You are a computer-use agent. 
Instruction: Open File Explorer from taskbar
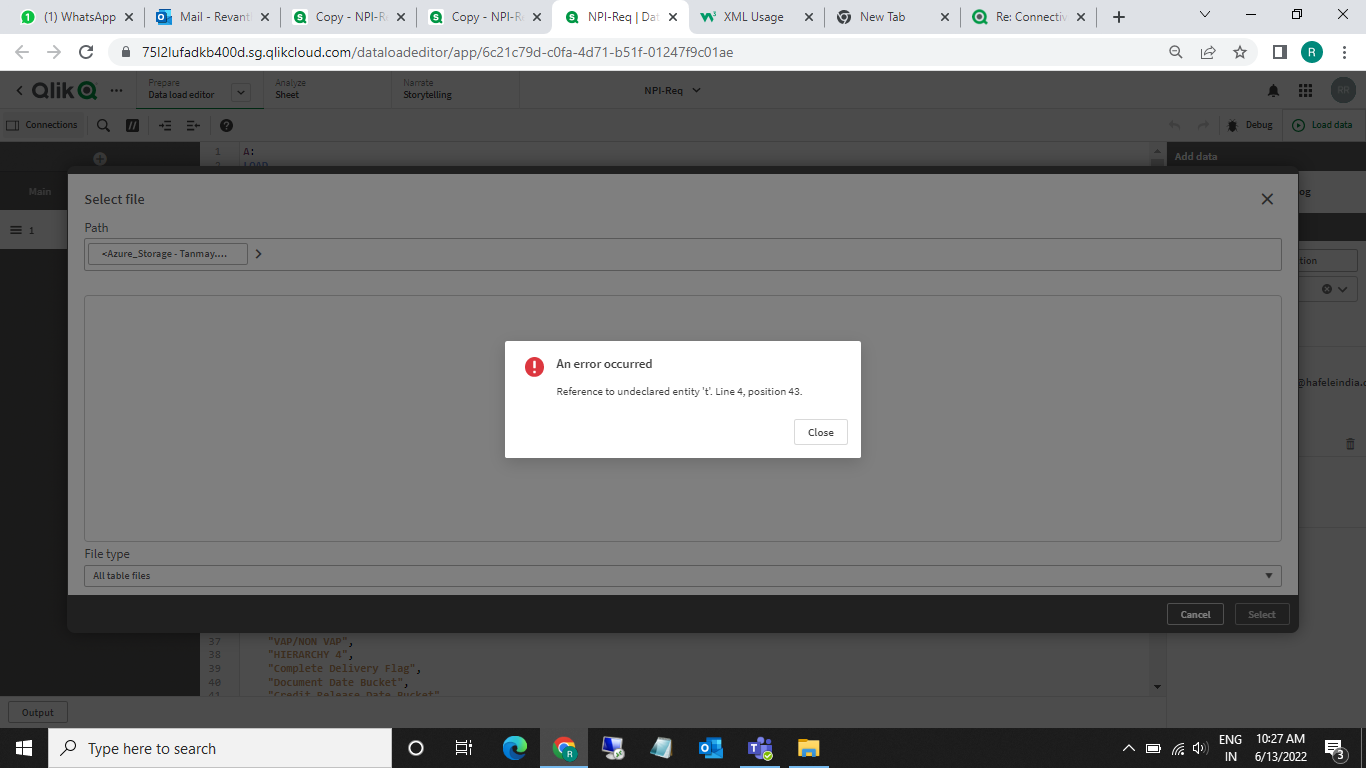pyautogui.click(x=809, y=748)
